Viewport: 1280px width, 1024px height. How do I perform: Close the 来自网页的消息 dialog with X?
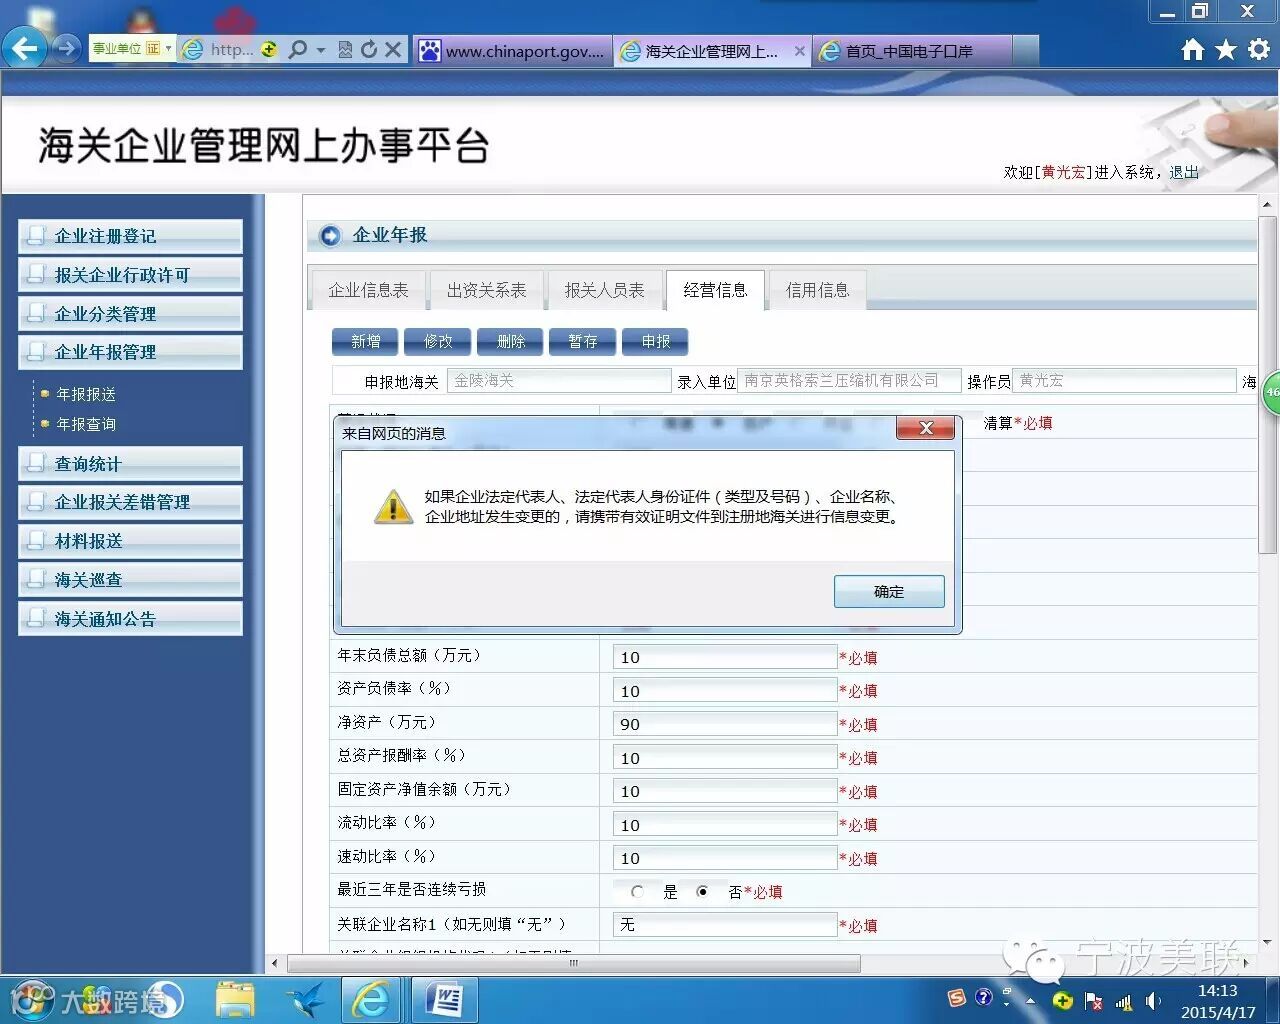point(927,428)
